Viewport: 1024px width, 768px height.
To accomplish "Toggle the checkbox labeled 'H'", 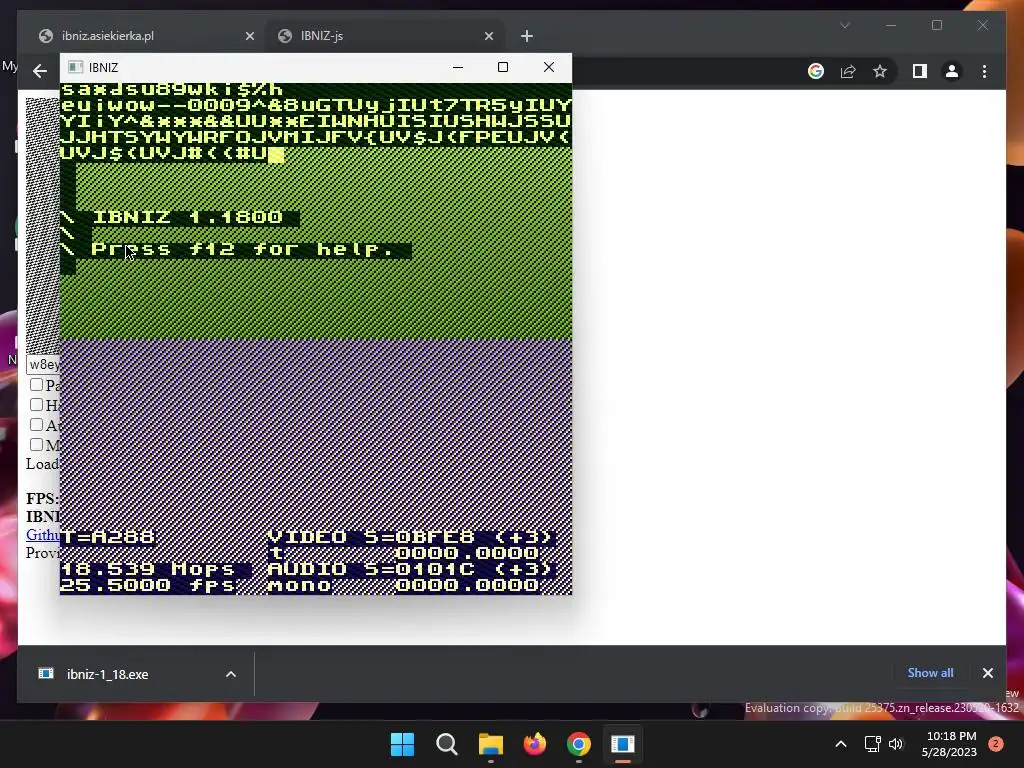I will click(37, 405).
